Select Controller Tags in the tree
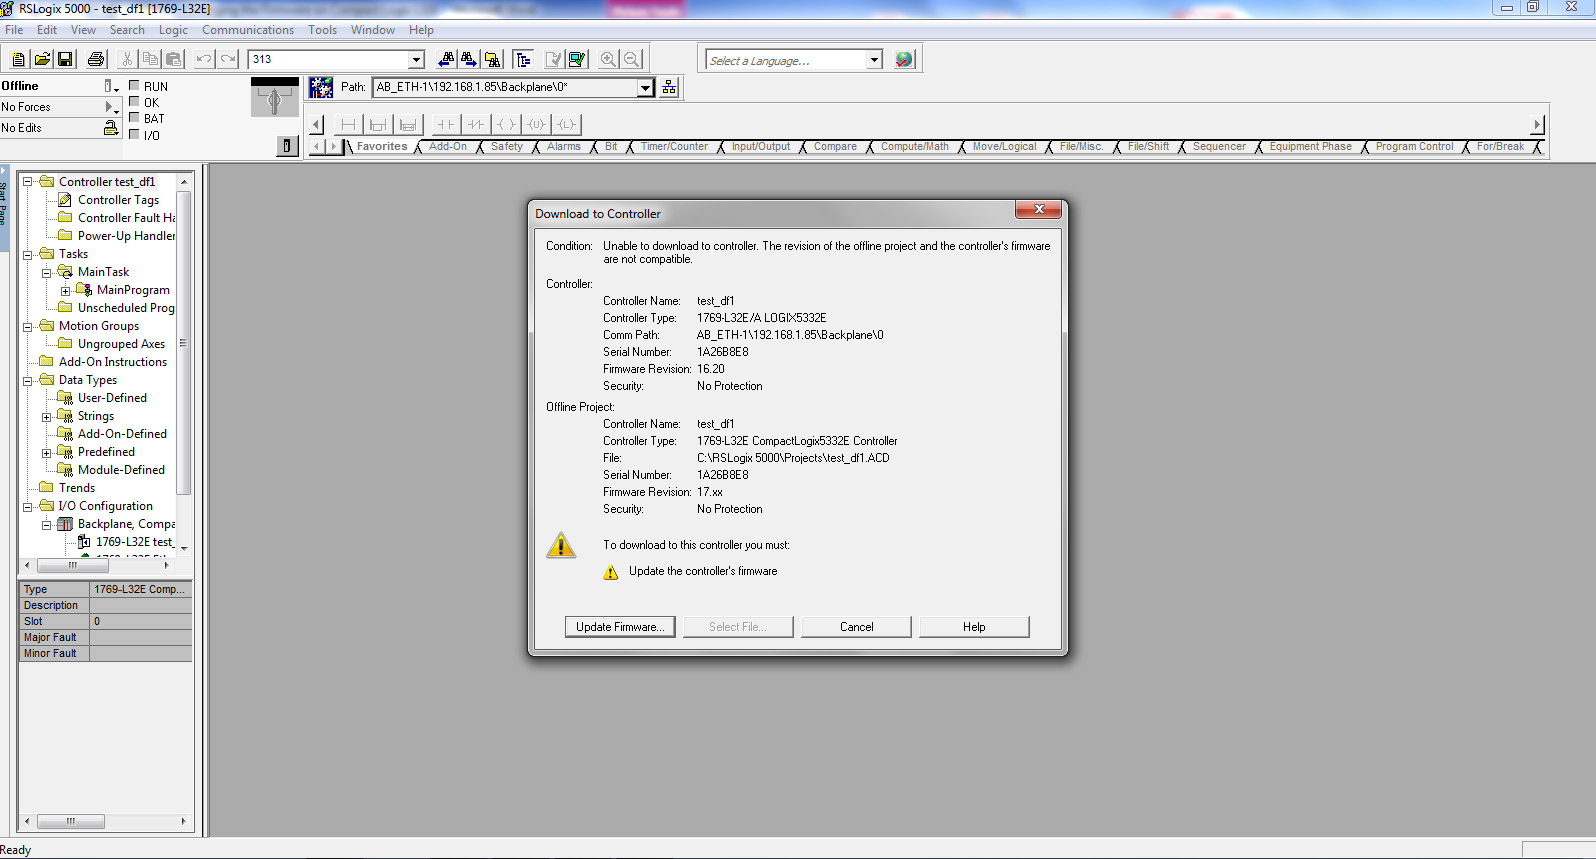This screenshot has height=859, width=1596. pyautogui.click(x=118, y=200)
